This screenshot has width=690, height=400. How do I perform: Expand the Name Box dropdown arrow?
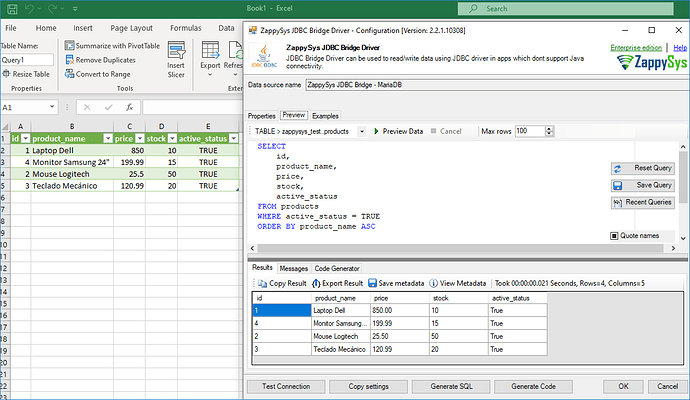(x=52, y=107)
